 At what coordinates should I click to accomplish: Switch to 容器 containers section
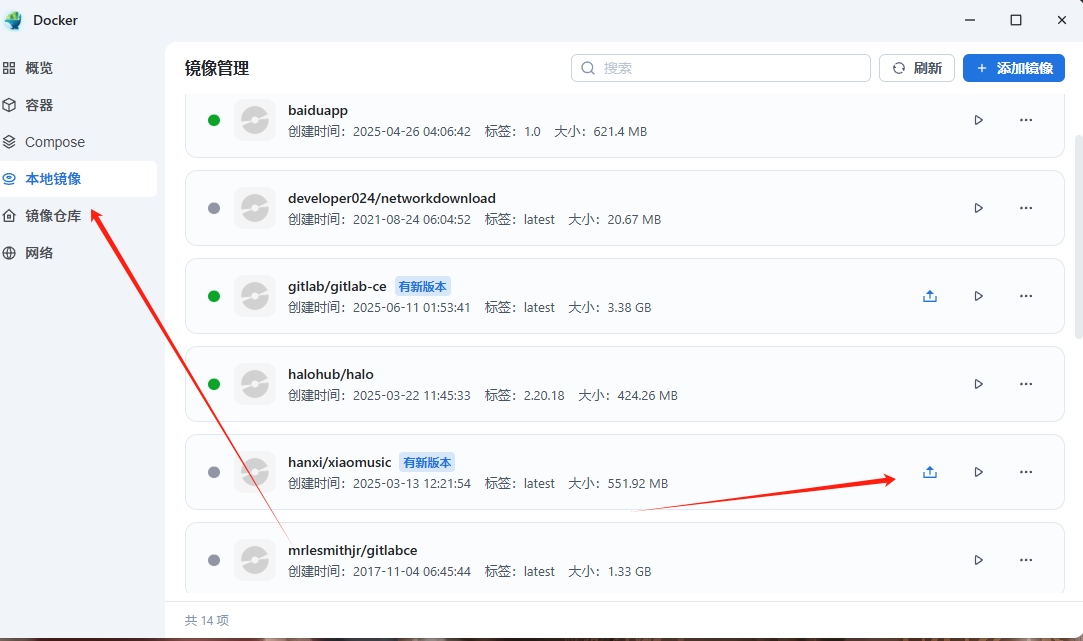click(x=40, y=105)
